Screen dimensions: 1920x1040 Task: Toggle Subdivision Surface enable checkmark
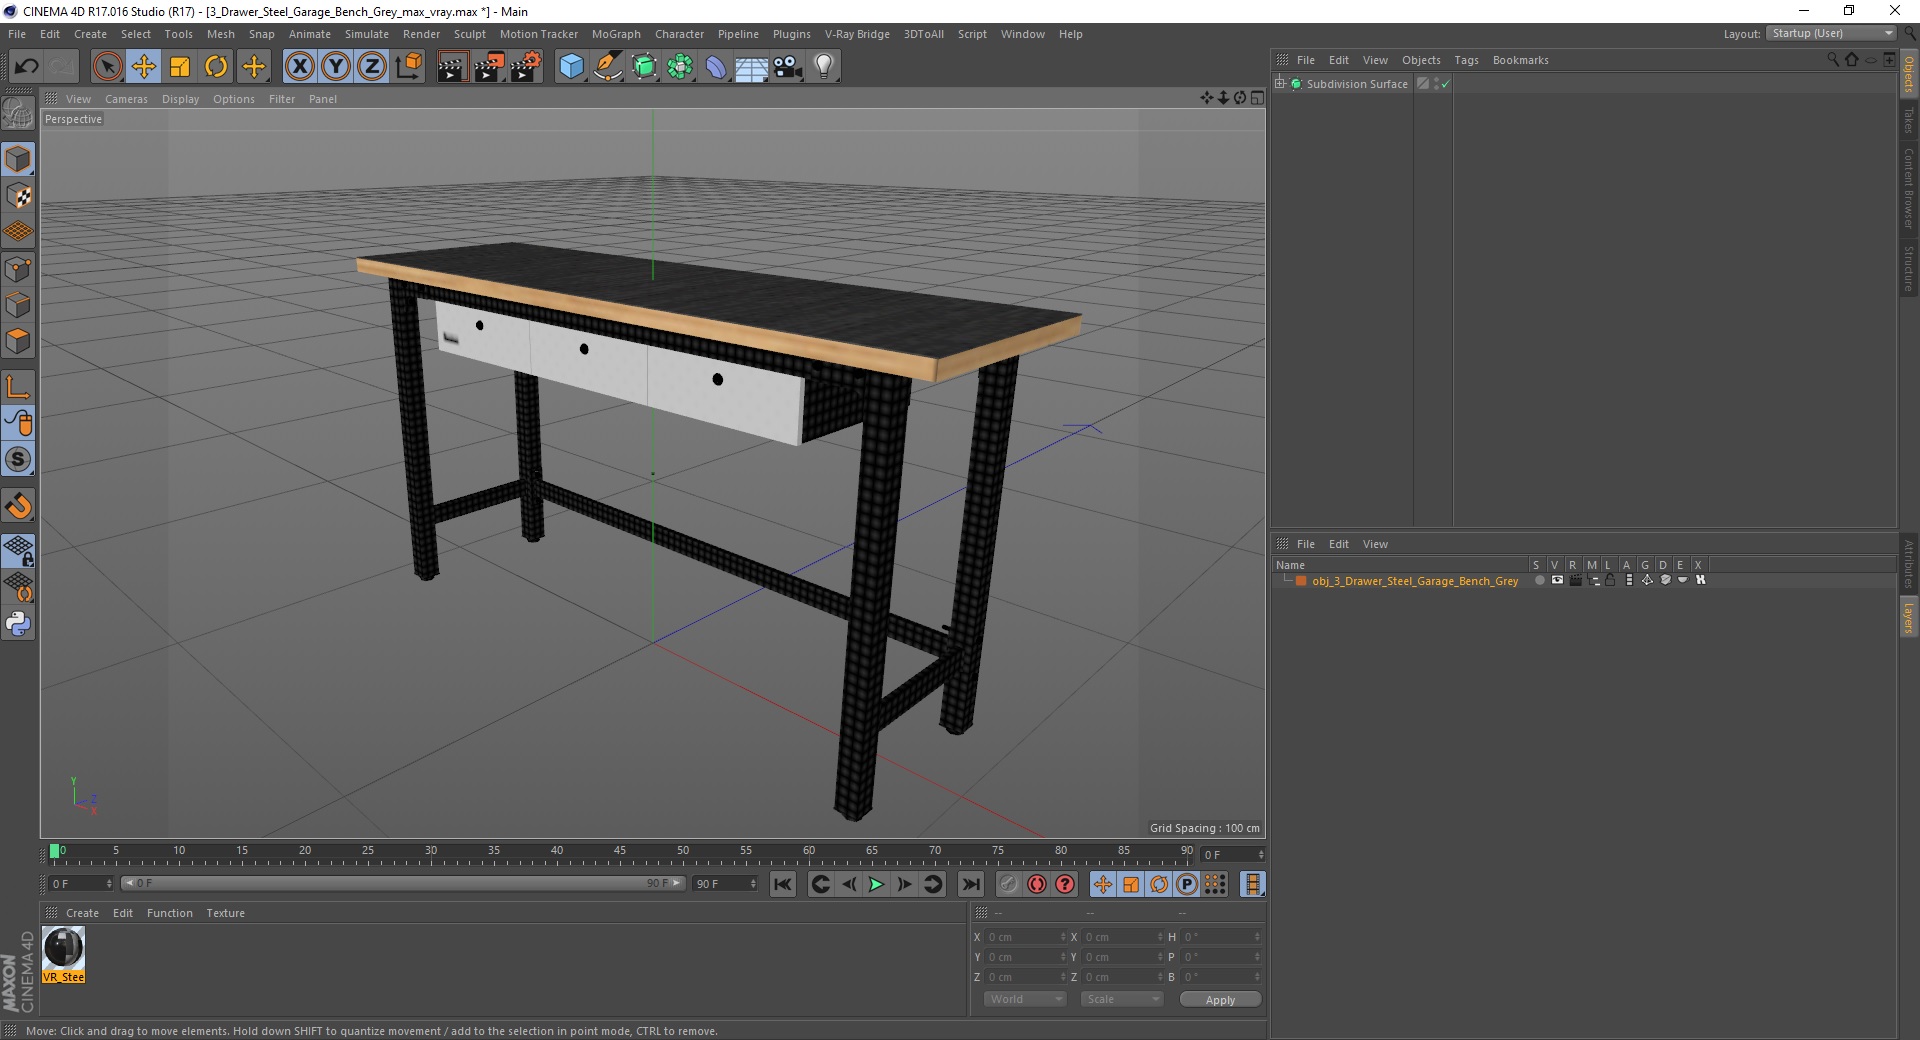1445,84
